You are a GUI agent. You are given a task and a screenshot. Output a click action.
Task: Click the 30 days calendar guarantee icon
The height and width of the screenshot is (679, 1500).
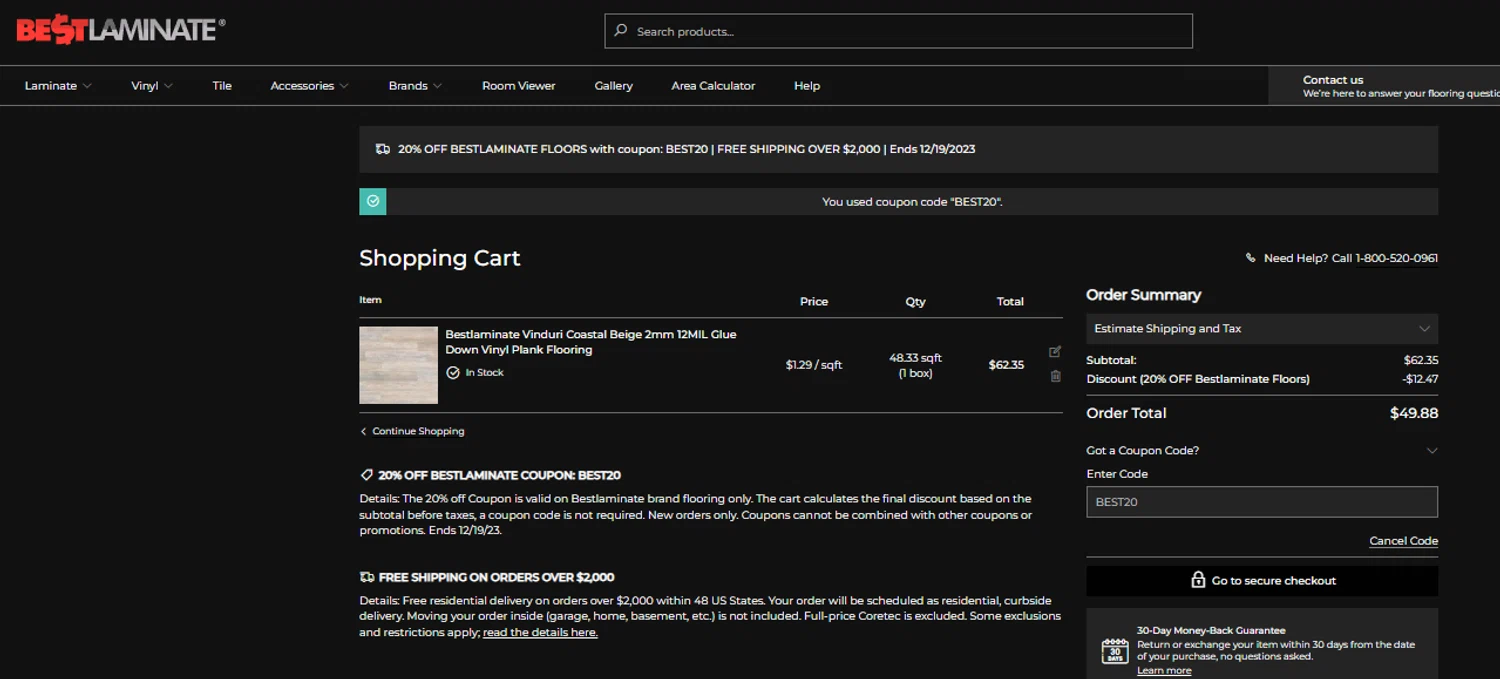tap(1115, 652)
